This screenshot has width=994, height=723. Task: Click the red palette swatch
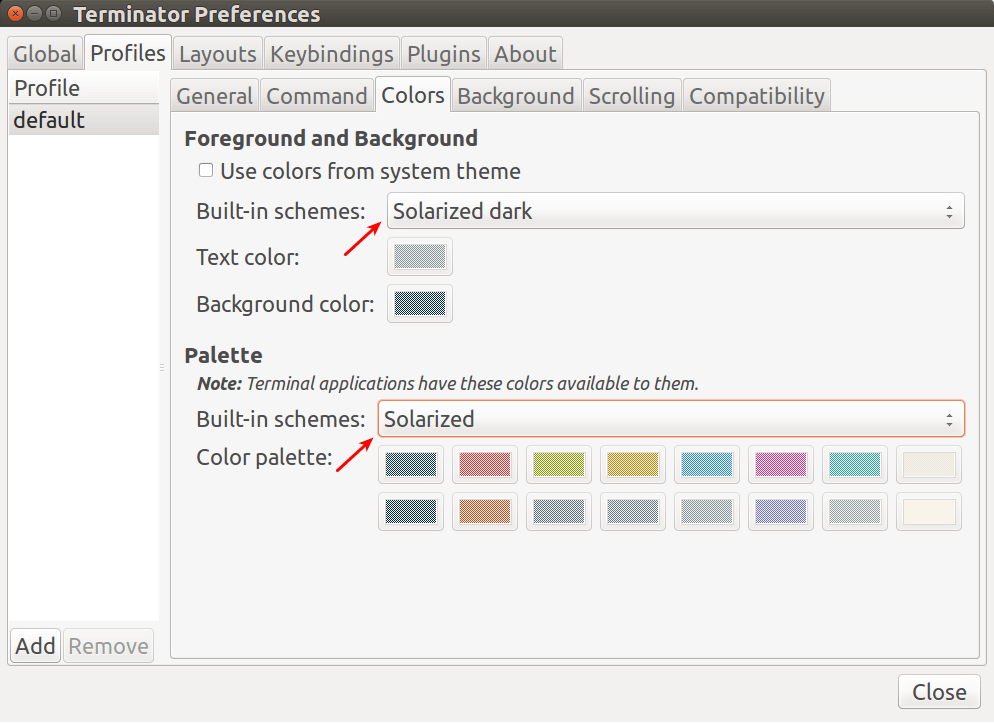point(485,464)
